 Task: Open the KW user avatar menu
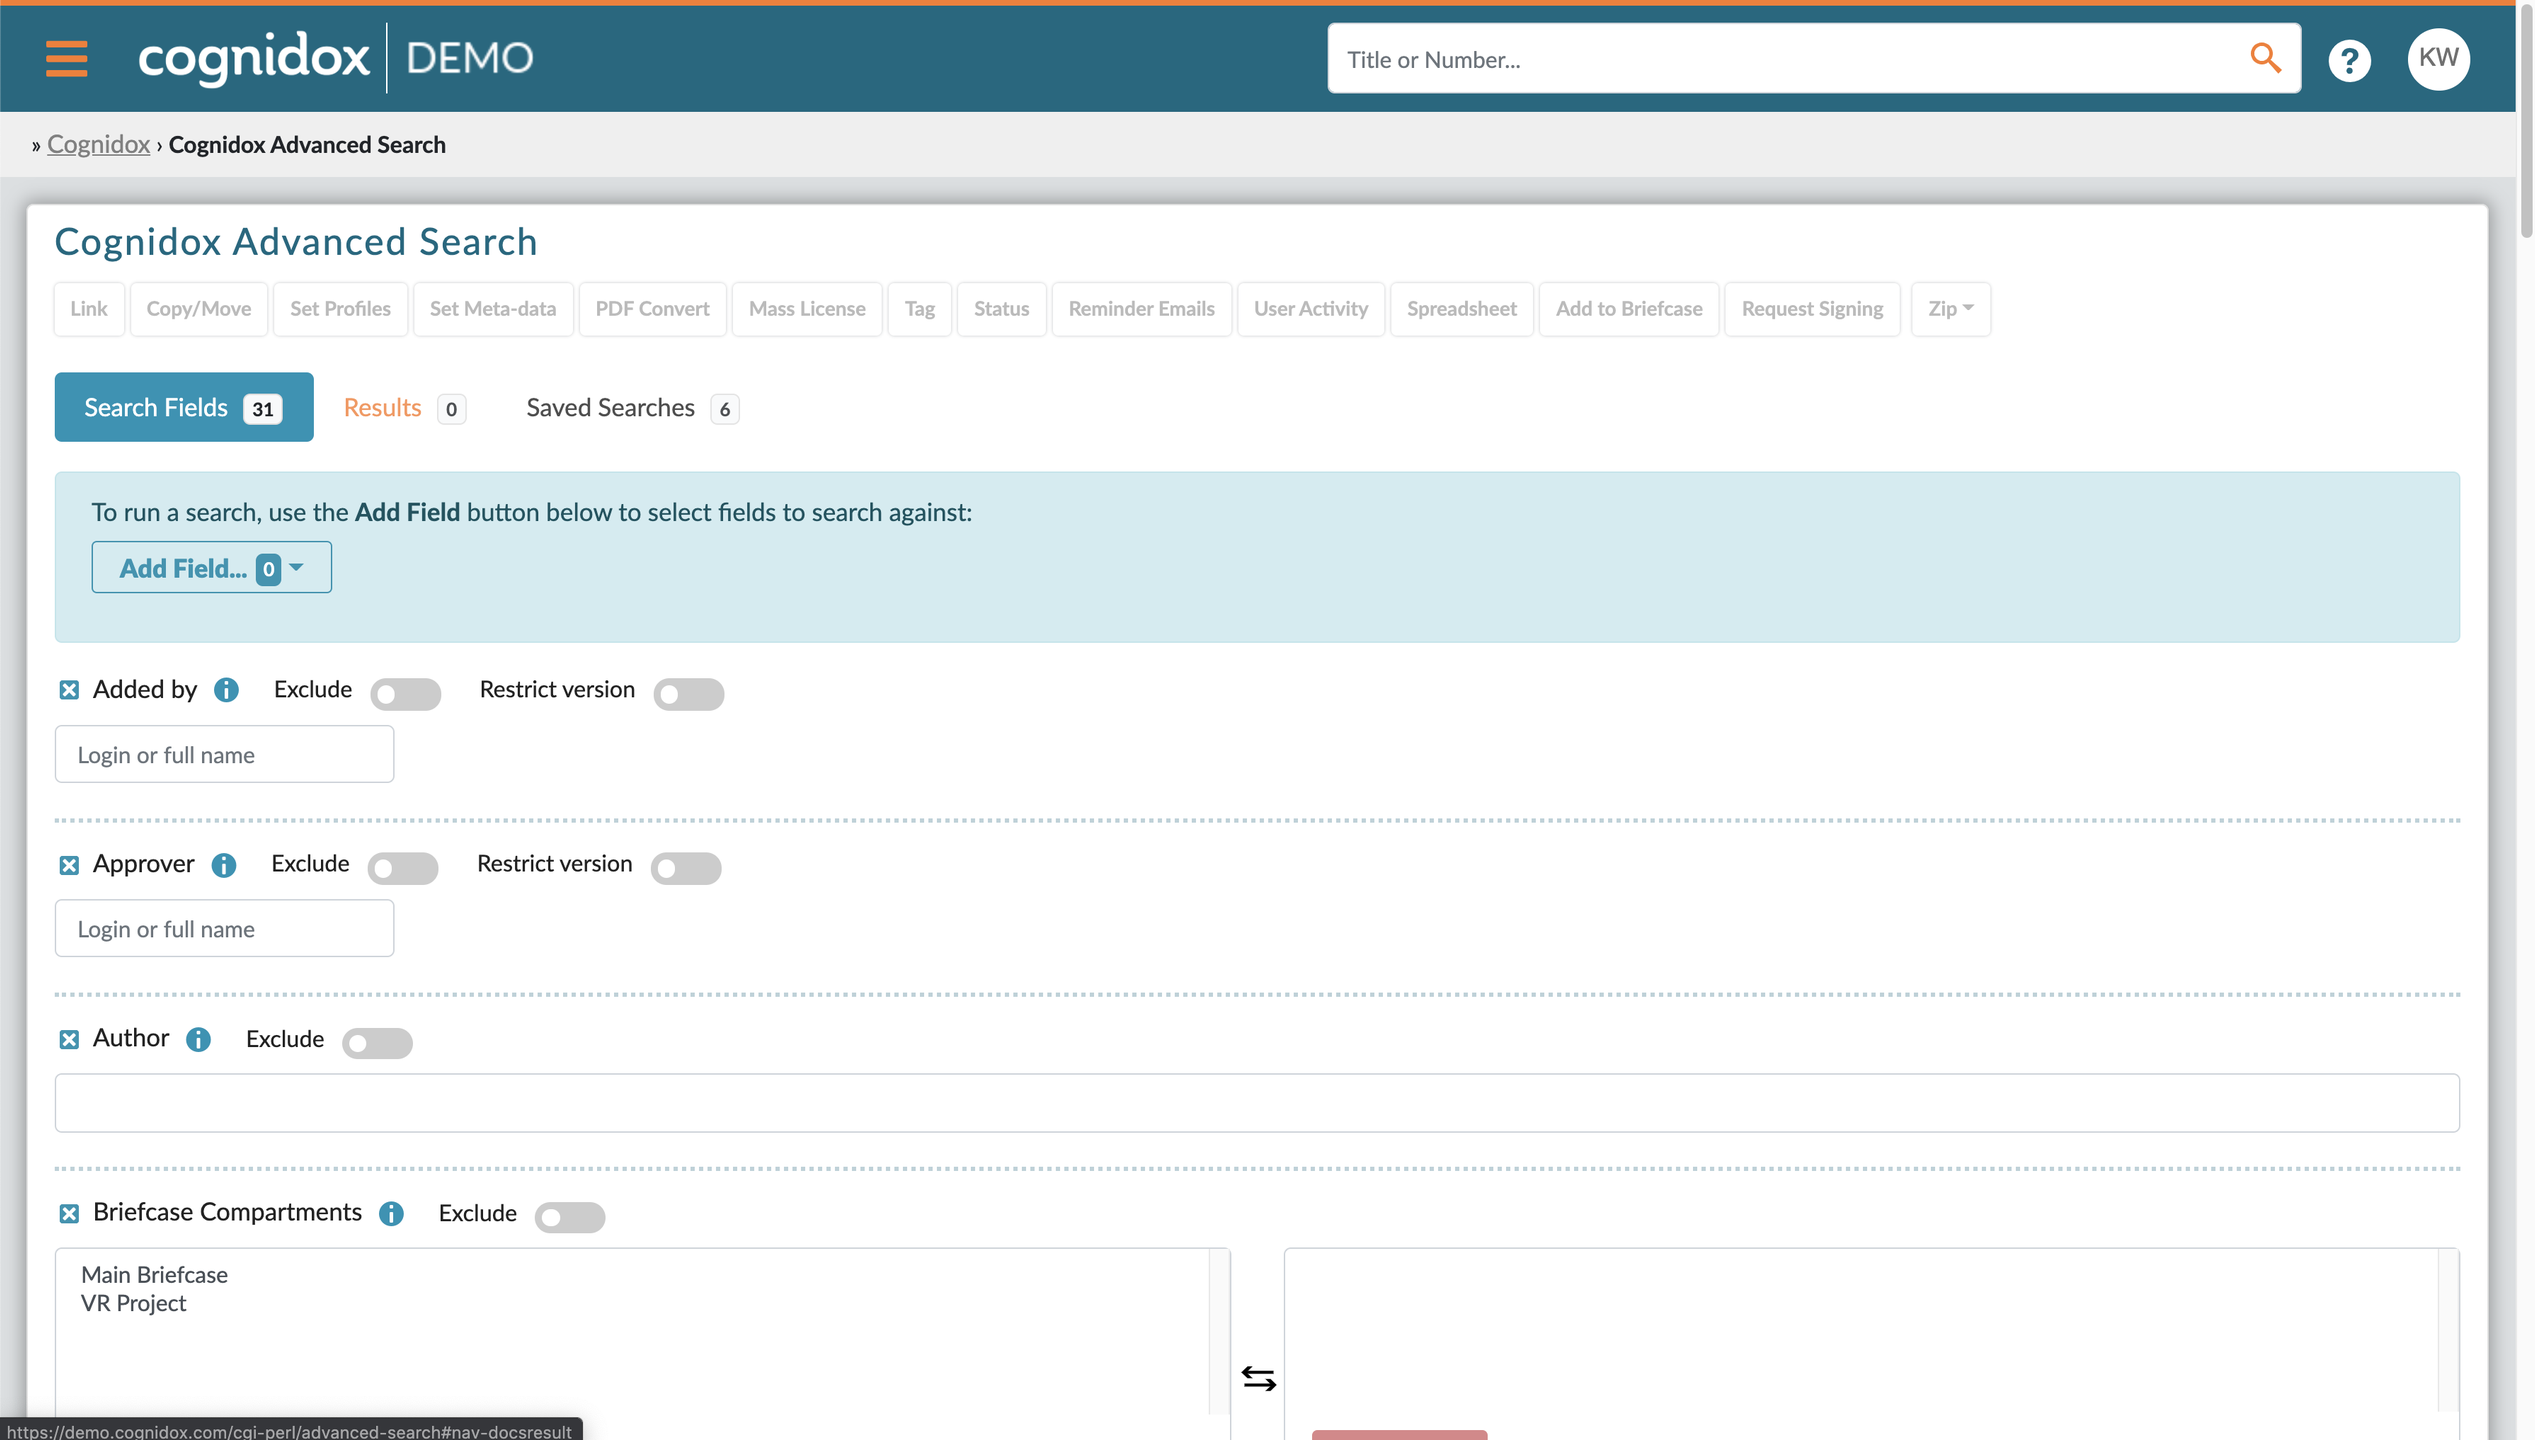pos(2438,58)
